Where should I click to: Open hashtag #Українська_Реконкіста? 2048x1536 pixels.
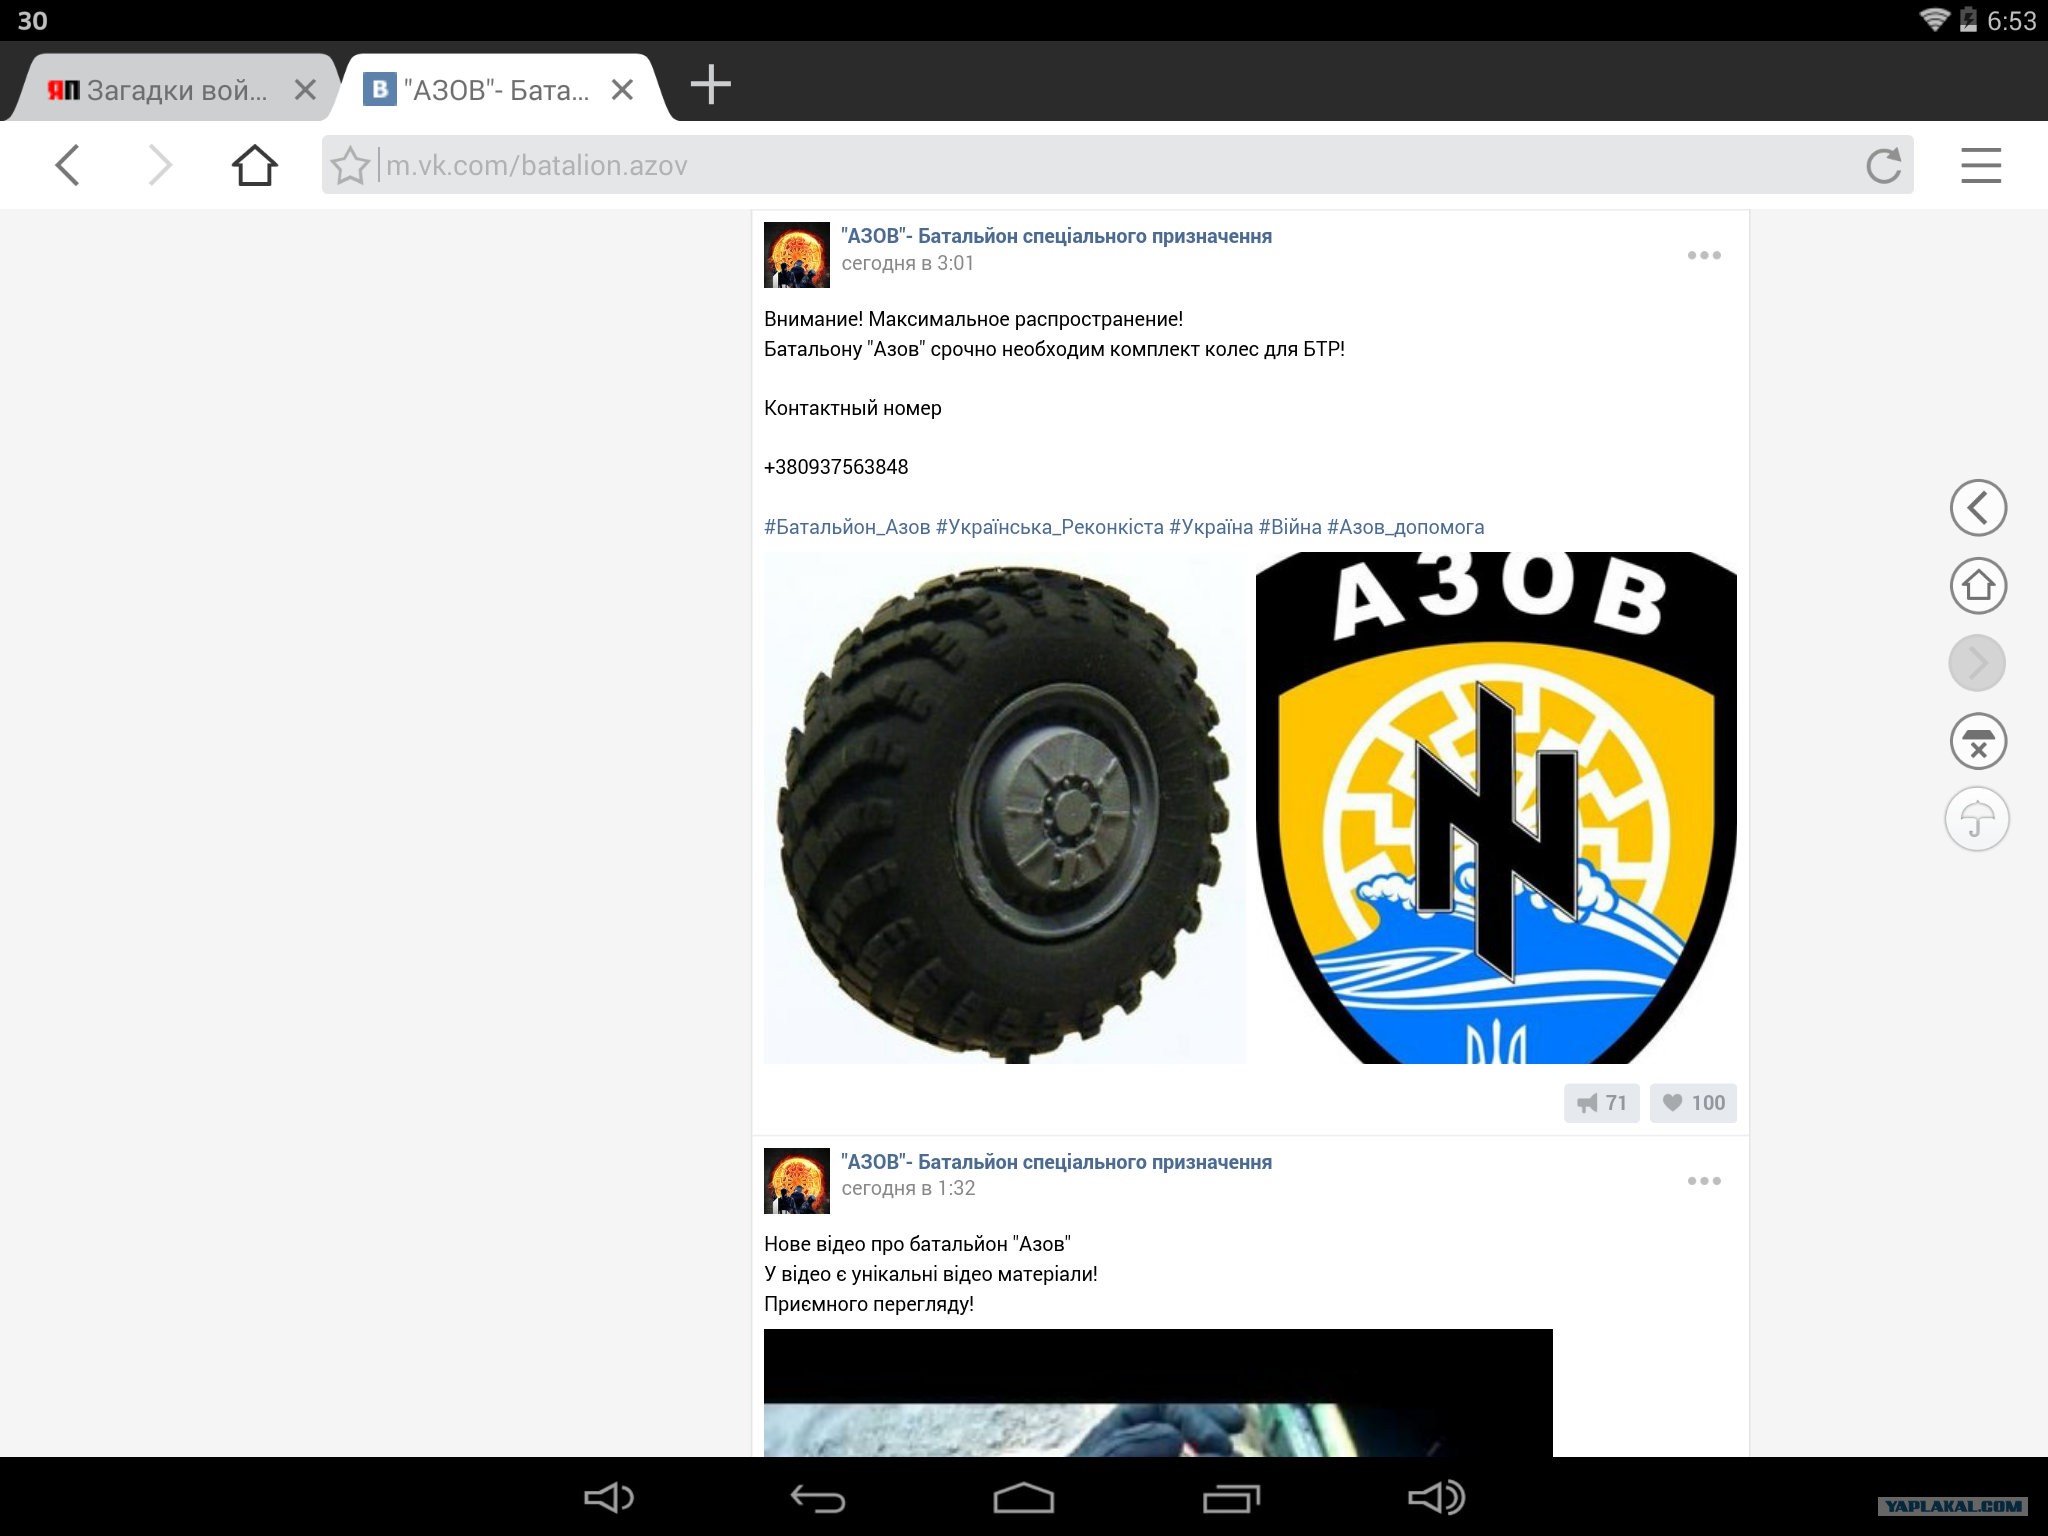click(1050, 527)
